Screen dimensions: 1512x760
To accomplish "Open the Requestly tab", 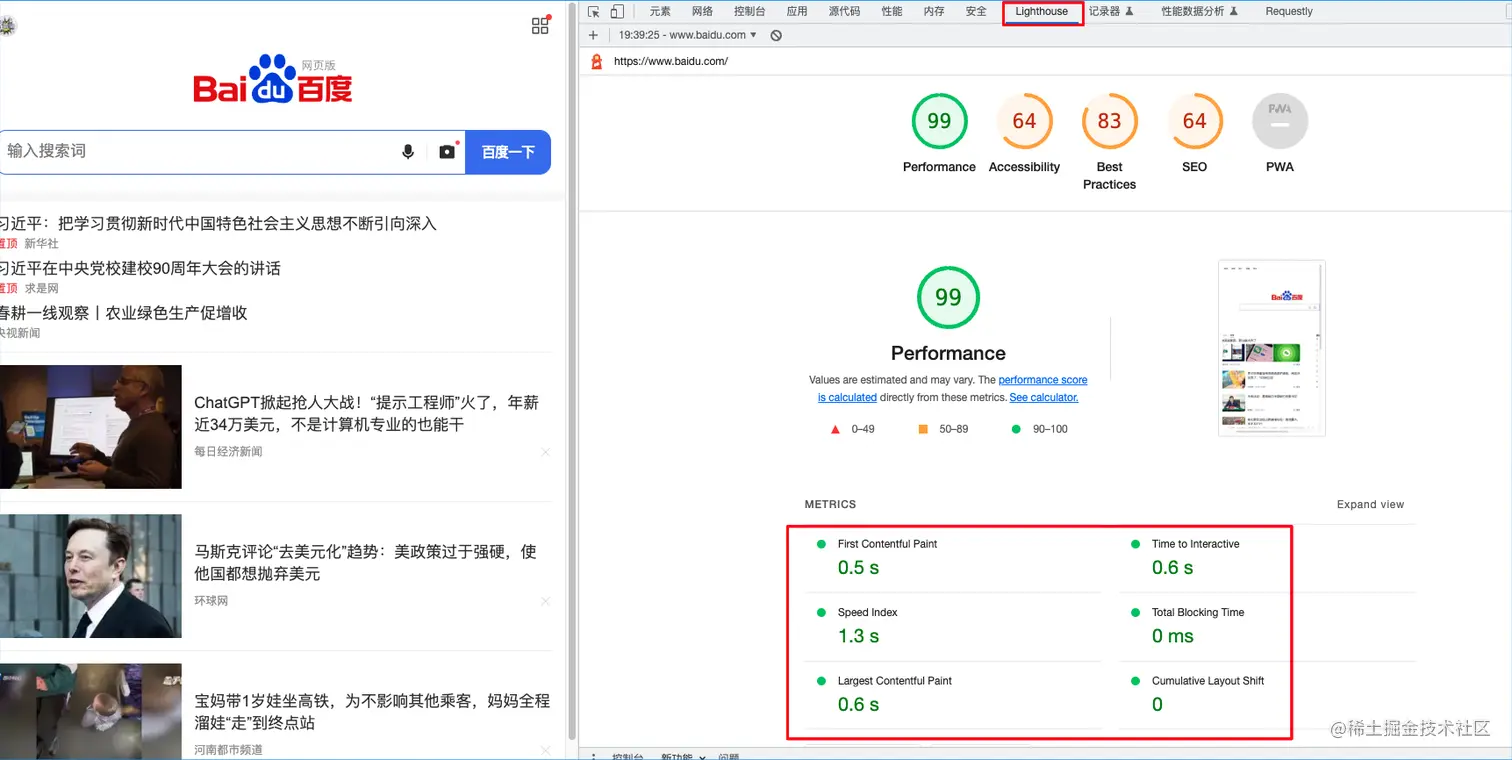I will coord(1289,12).
